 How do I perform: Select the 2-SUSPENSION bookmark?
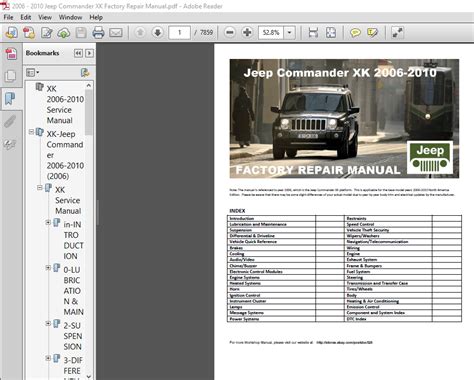tap(73, 336)
